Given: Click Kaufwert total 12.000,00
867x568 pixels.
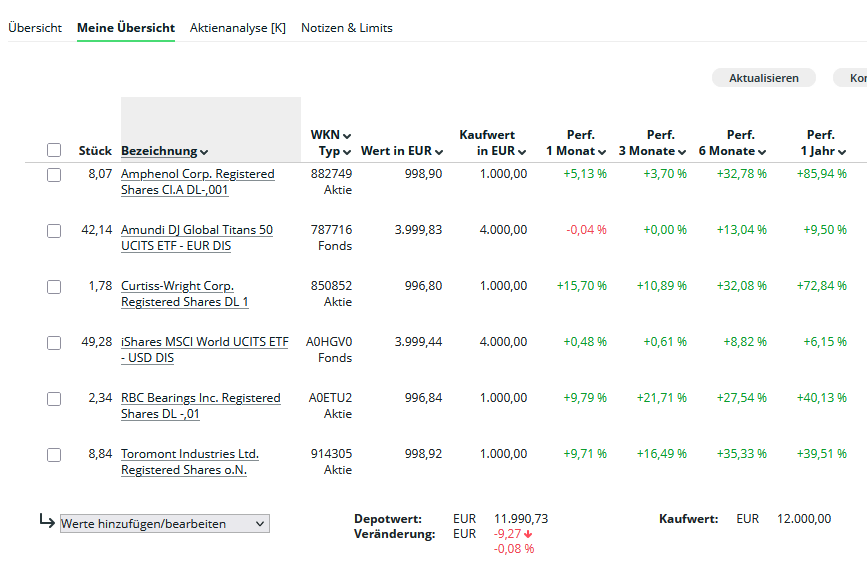Looking at the screenshot, I should (804, 519).
